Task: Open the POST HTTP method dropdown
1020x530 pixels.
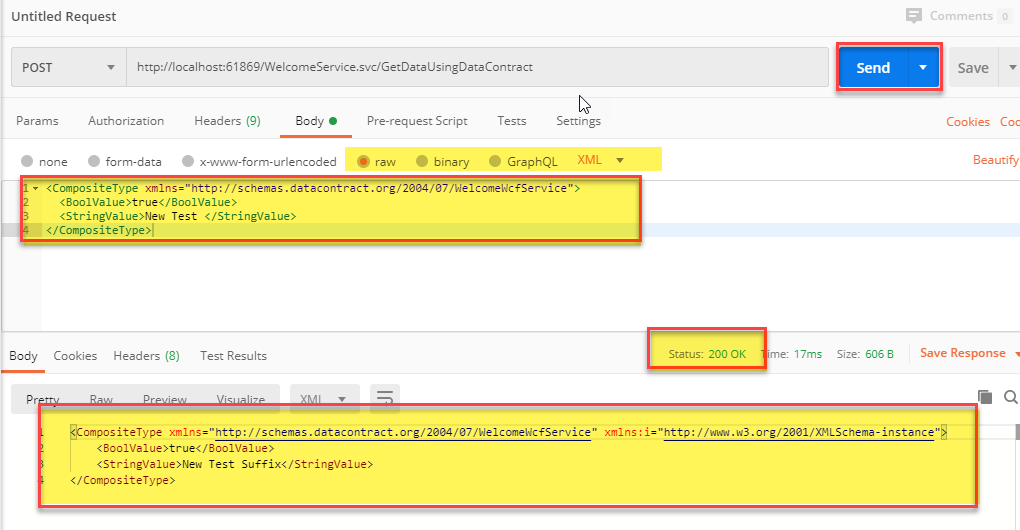Action: [x=68, y=68]
